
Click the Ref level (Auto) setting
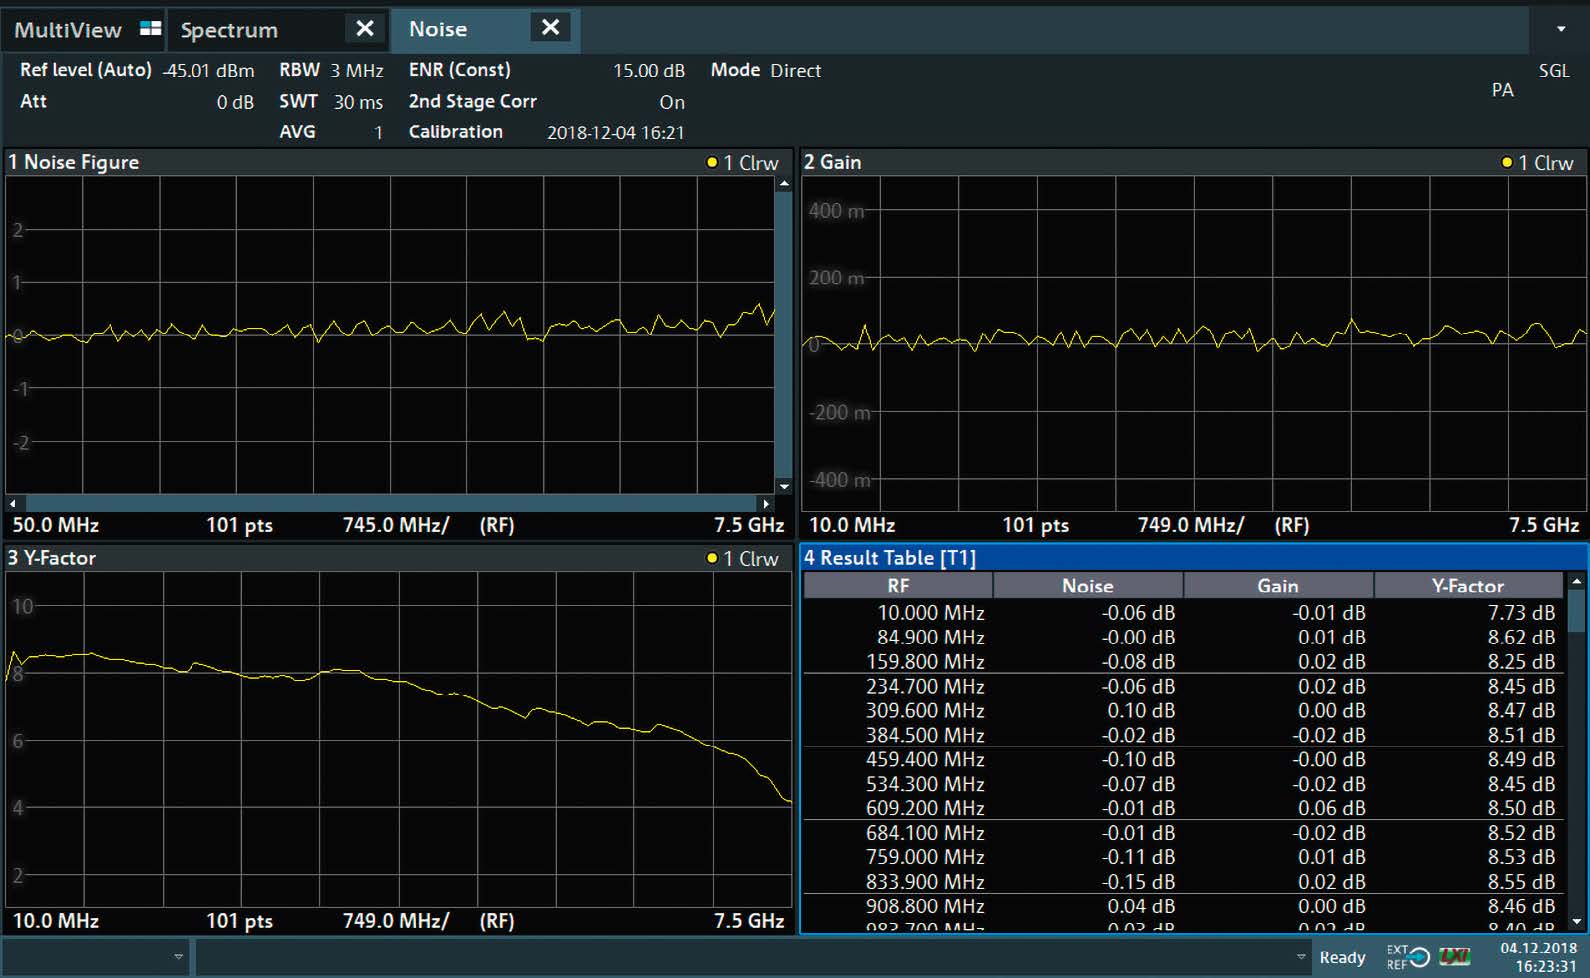pos(137,70)
